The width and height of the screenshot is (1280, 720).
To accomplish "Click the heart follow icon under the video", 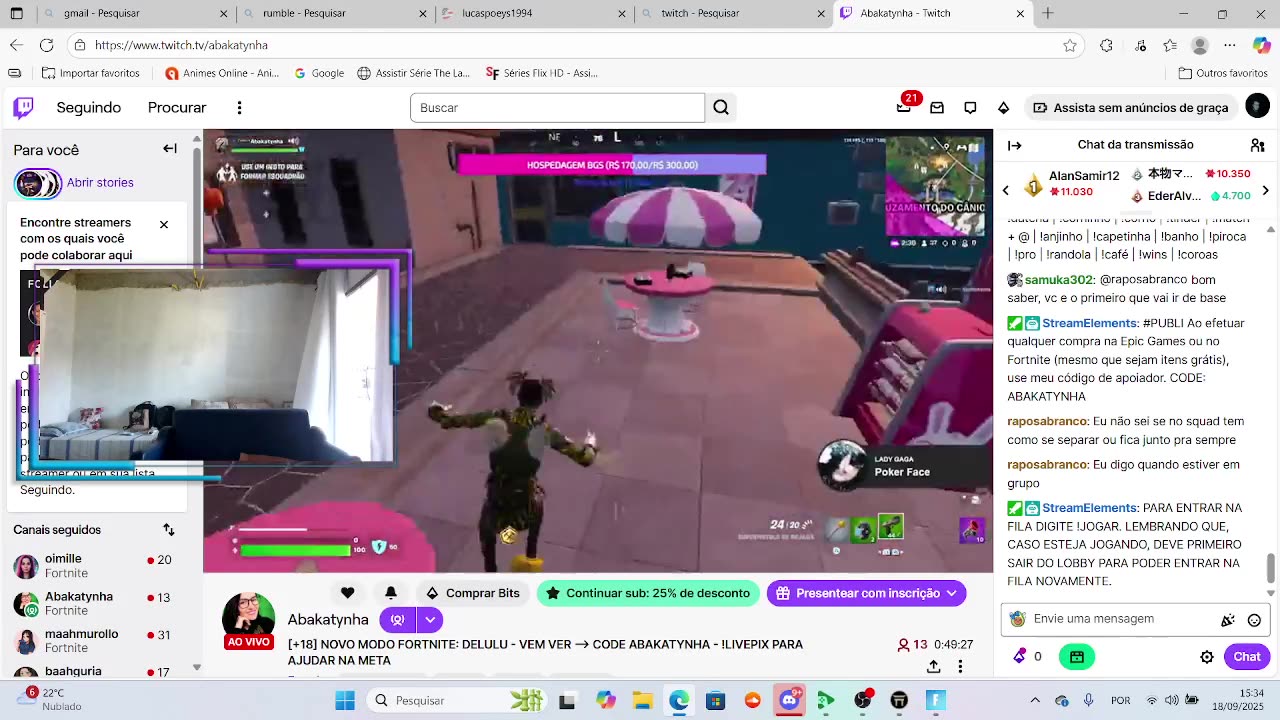I will point(347,593).
